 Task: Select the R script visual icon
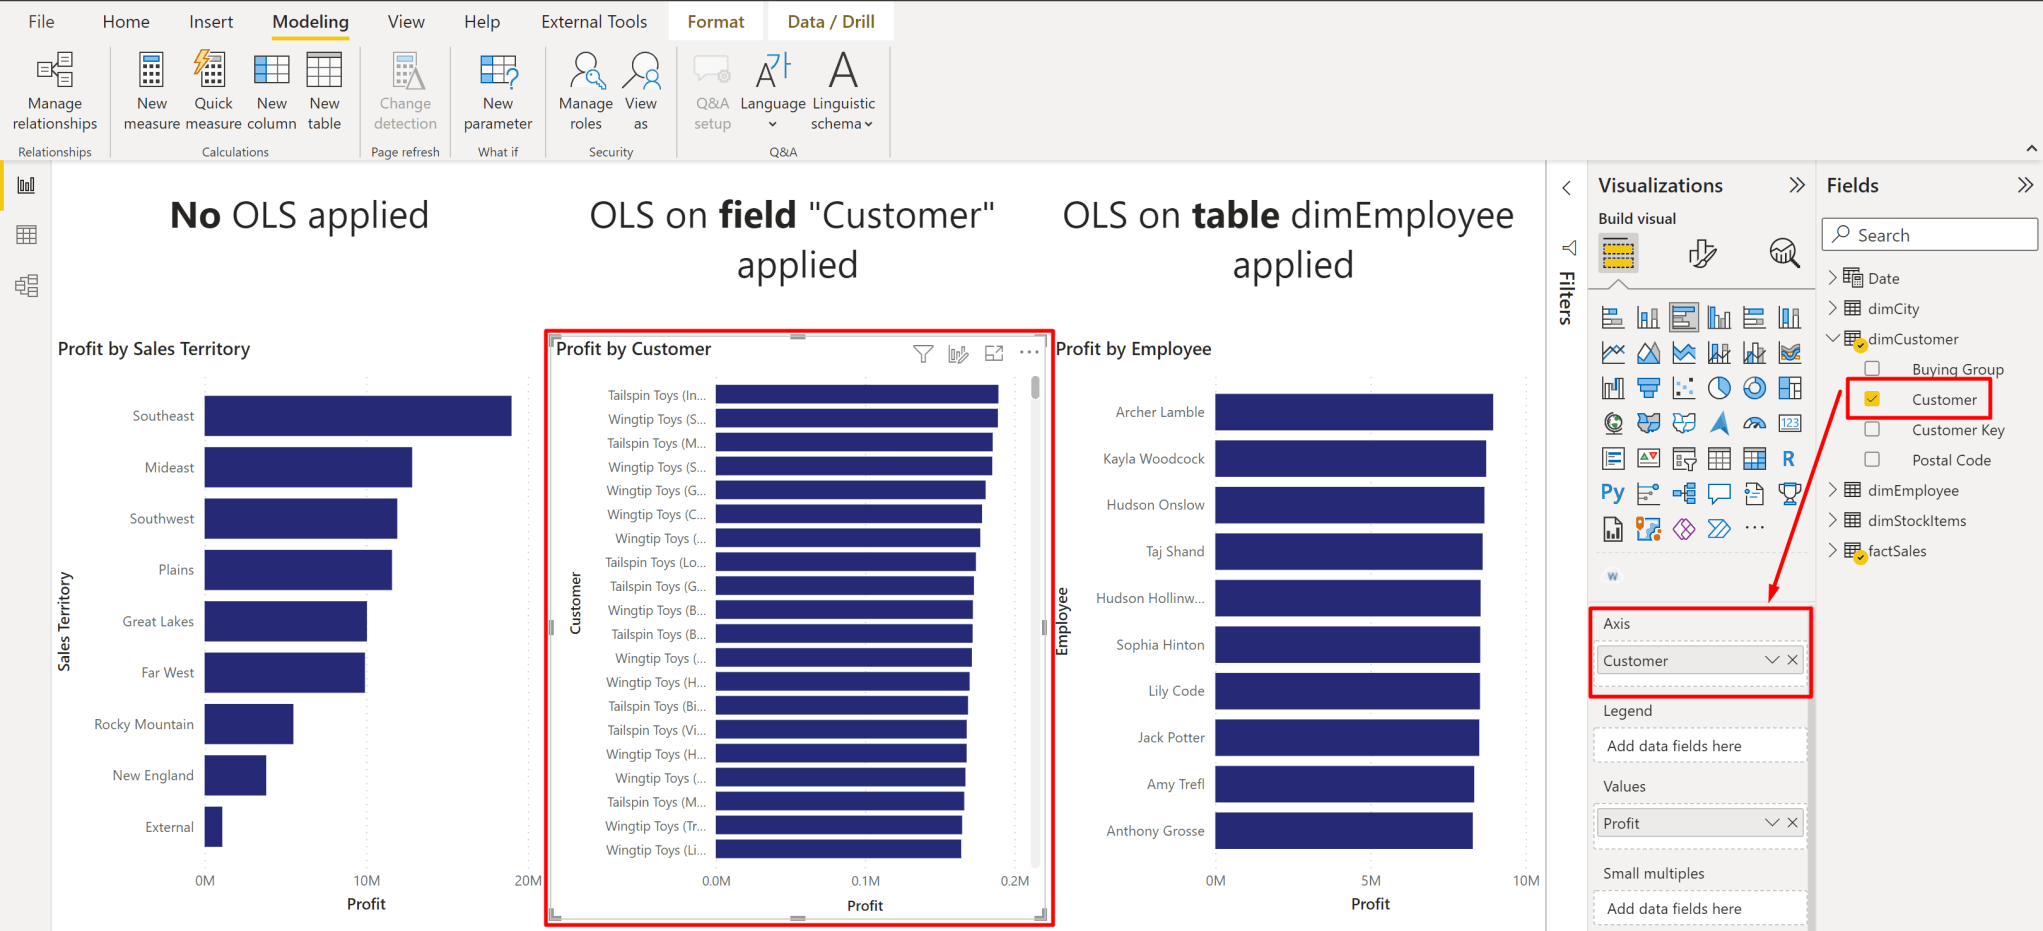click(1789, 458)
